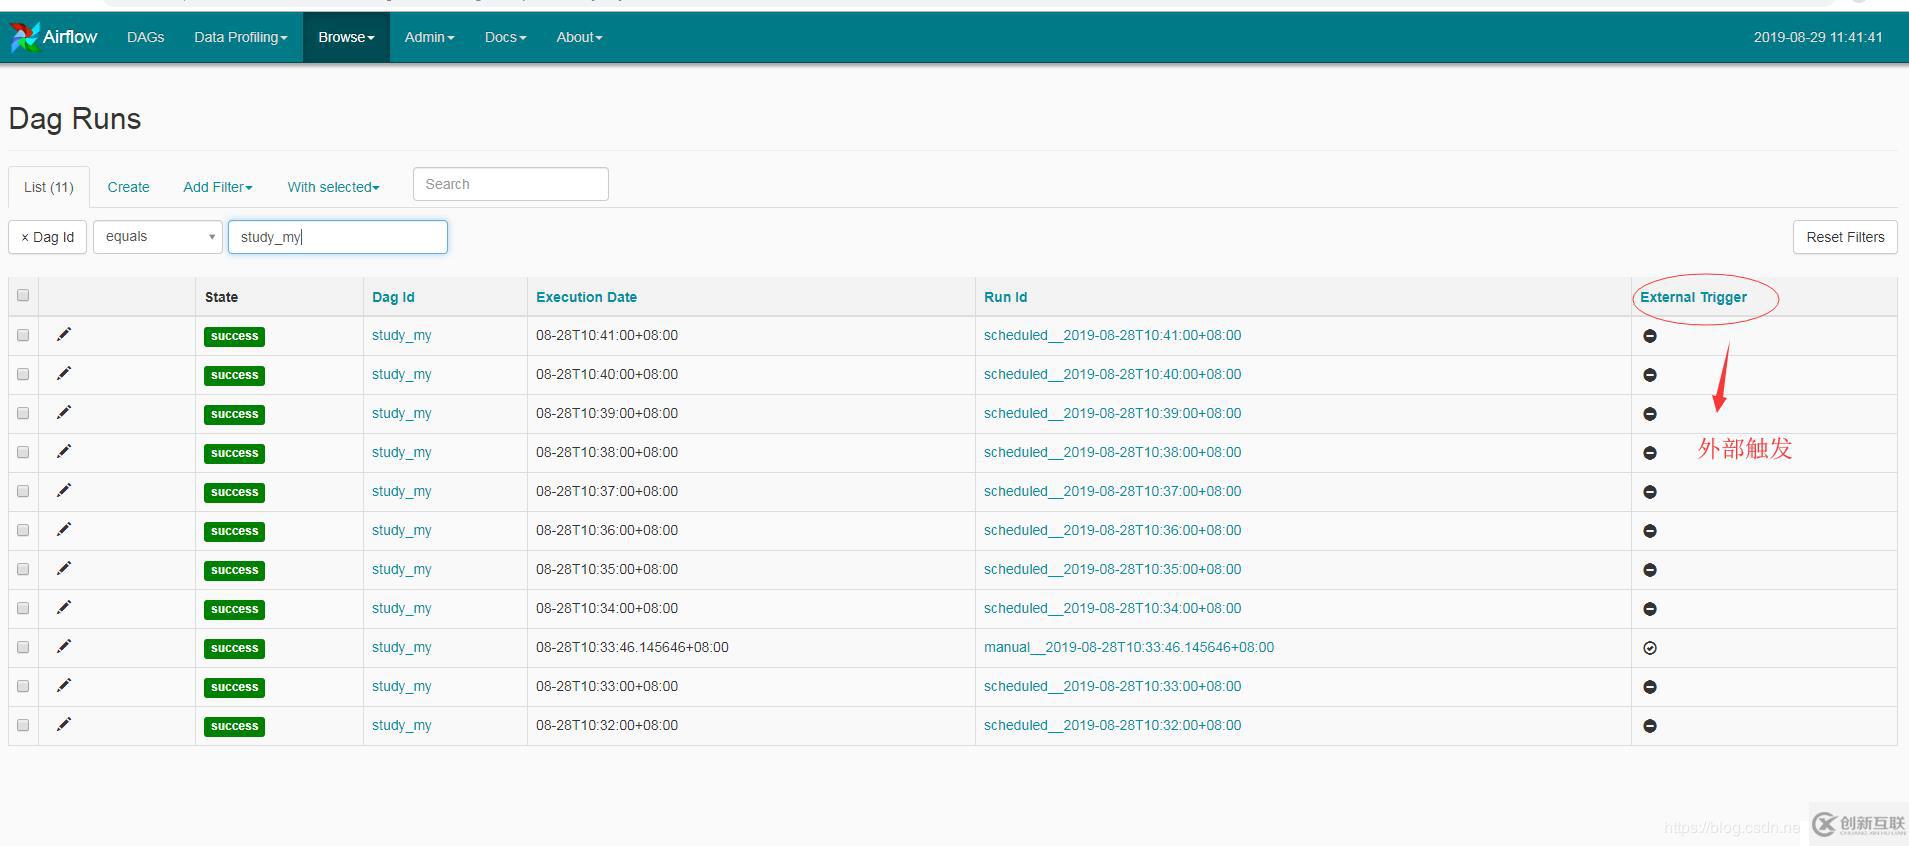The height and width of the screenshot is (846, 1909).
Task: Click the Airflow pinwheel logo
Action: click(25, 37)
